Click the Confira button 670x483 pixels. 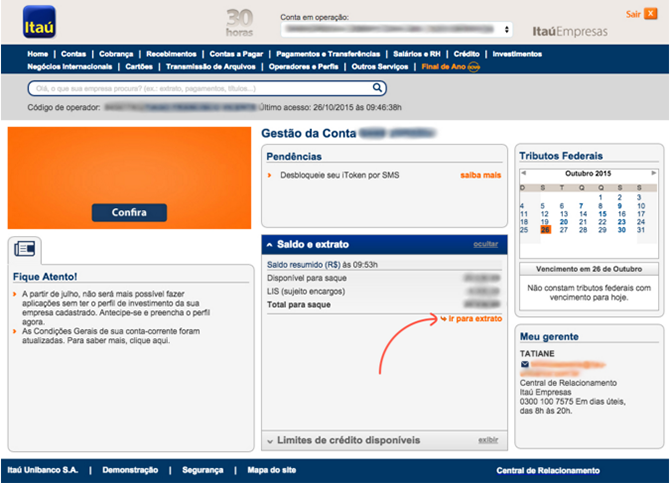coord(129,212)
